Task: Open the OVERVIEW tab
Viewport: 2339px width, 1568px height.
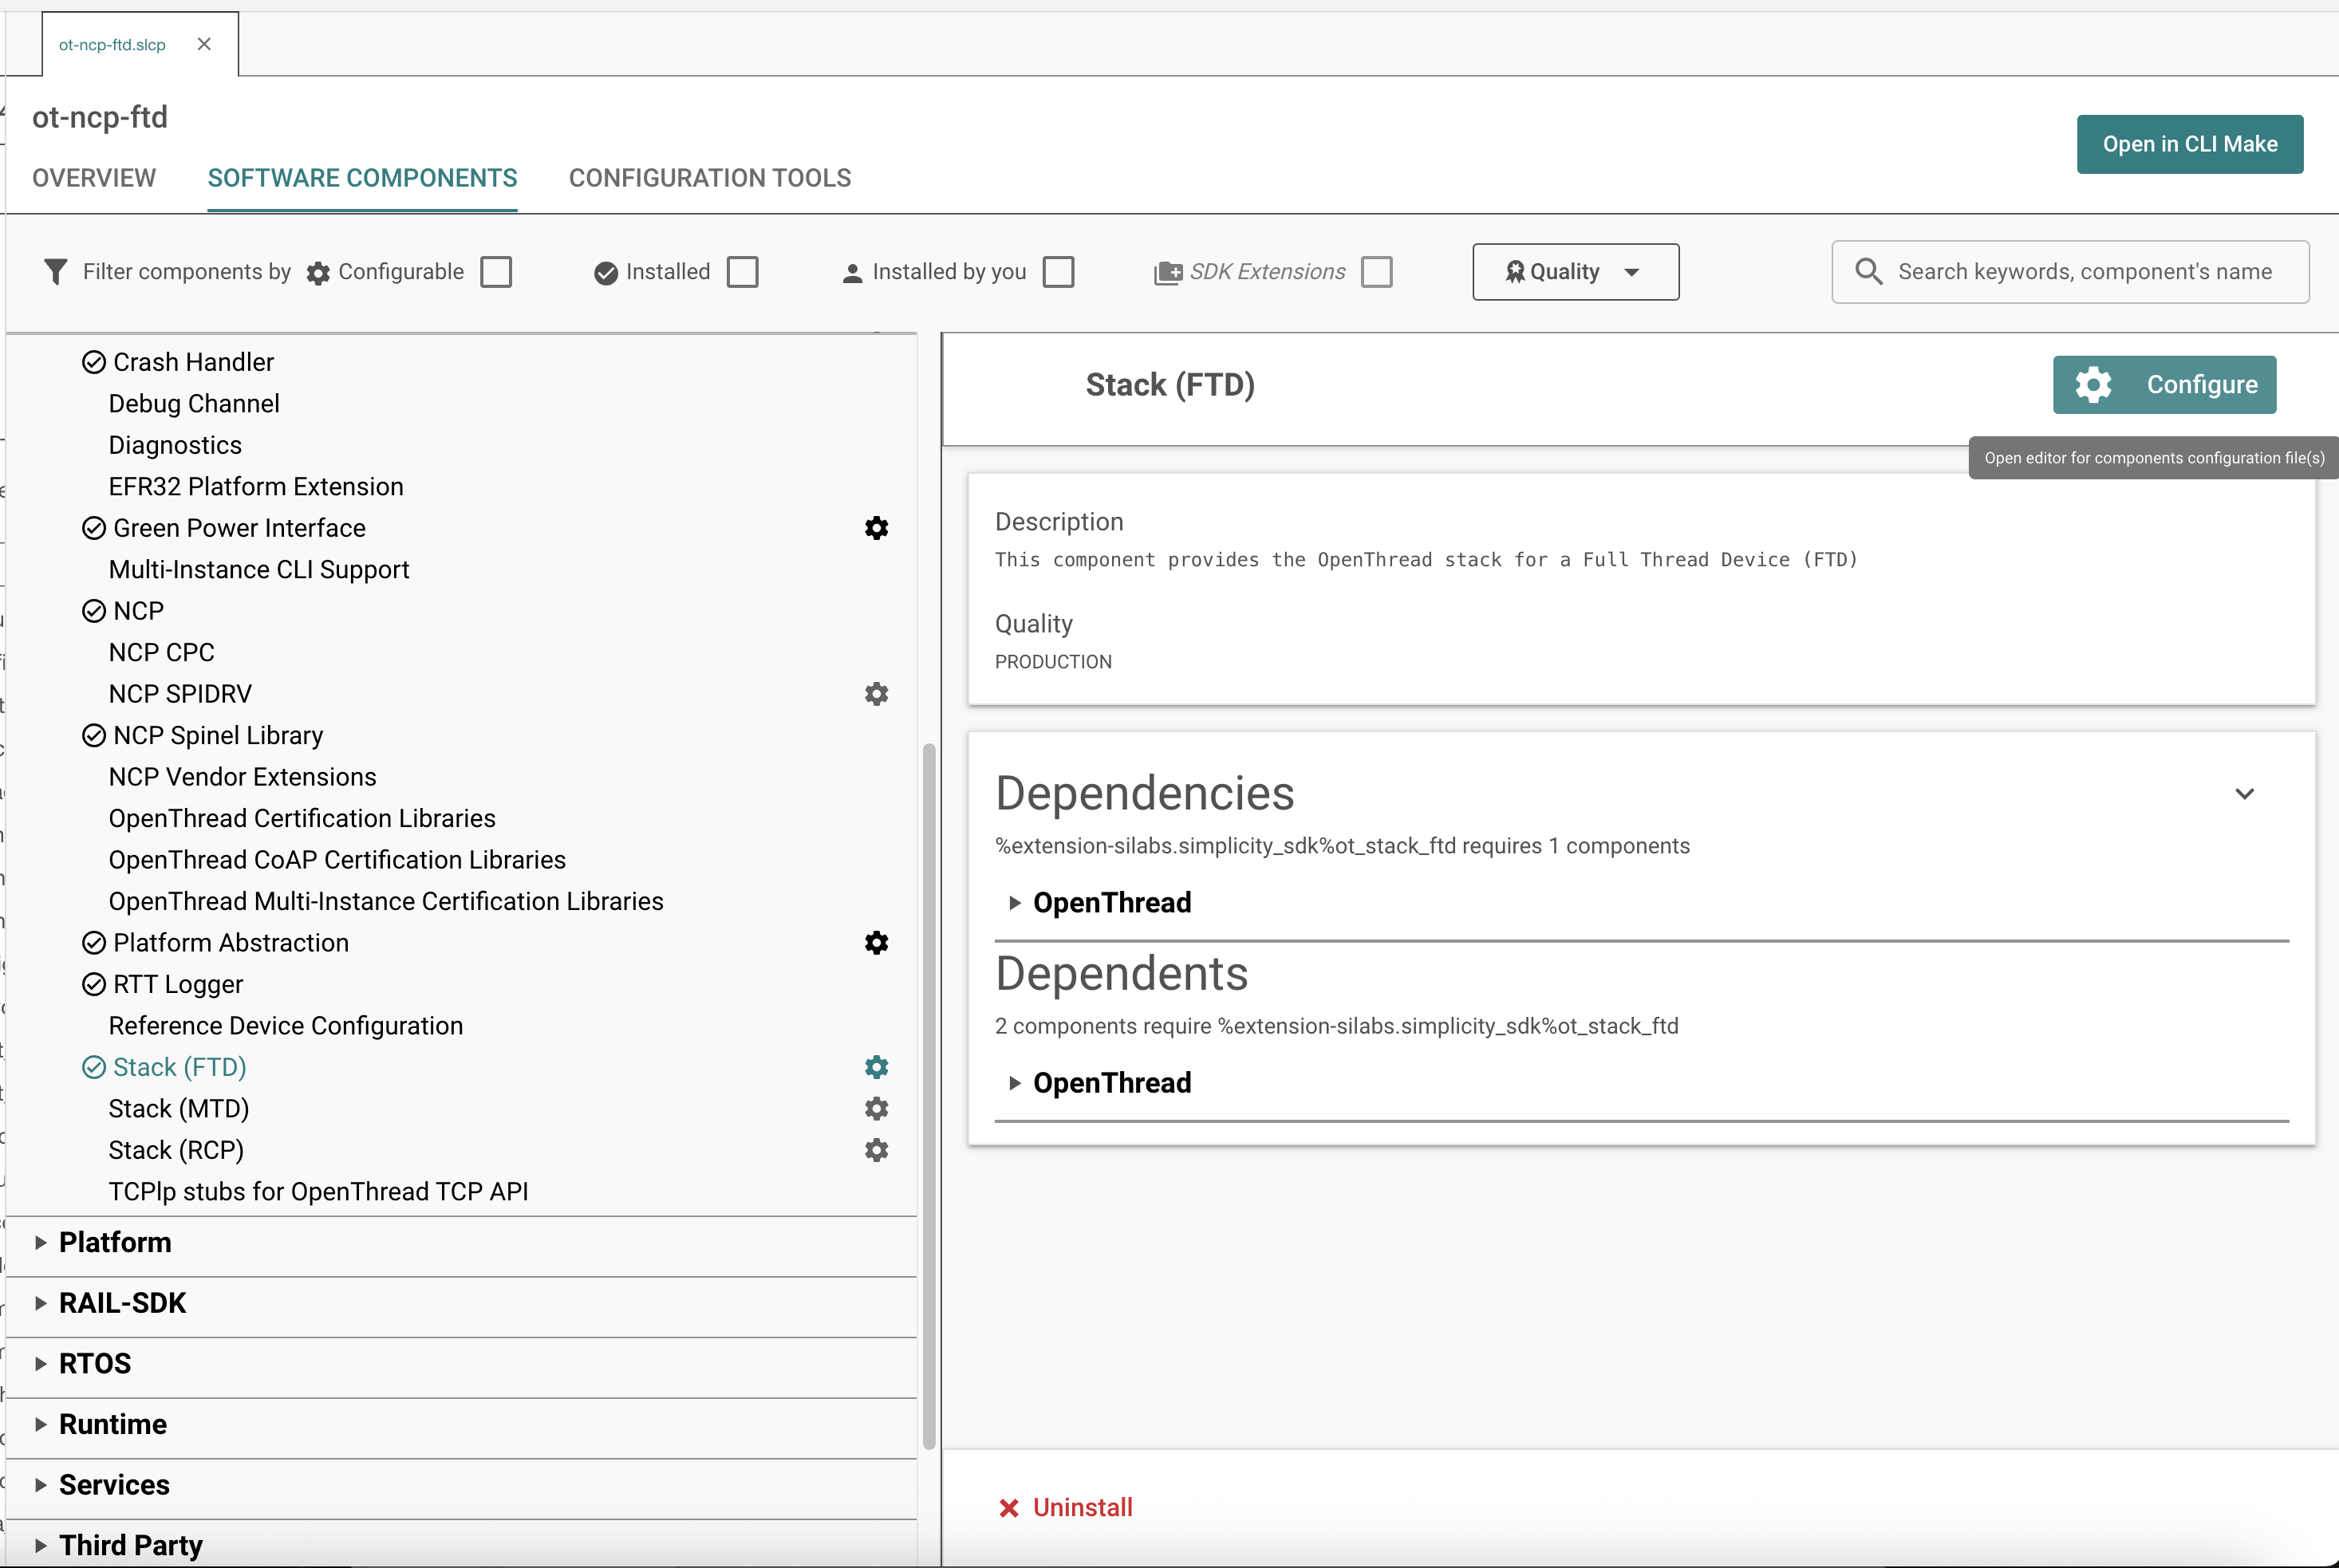Action: (x=94, y=178)
